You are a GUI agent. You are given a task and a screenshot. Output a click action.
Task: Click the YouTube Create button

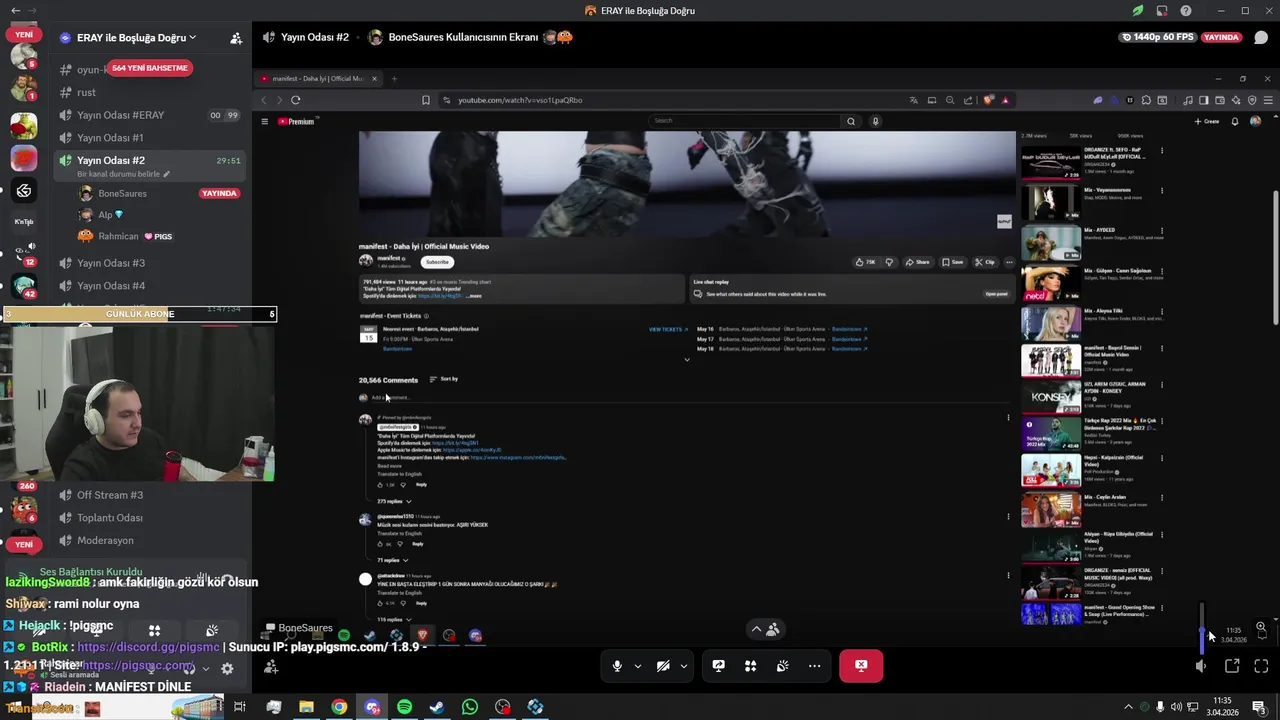(1207, 121)
